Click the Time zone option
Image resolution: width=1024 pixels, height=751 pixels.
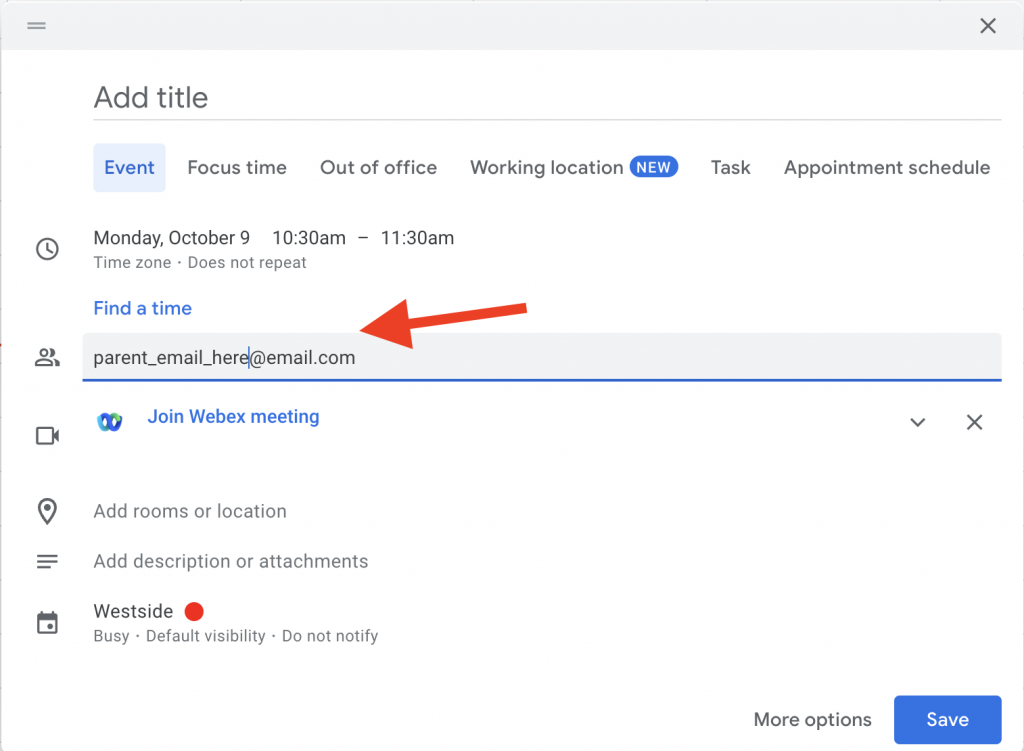click(x=132, y=263)
